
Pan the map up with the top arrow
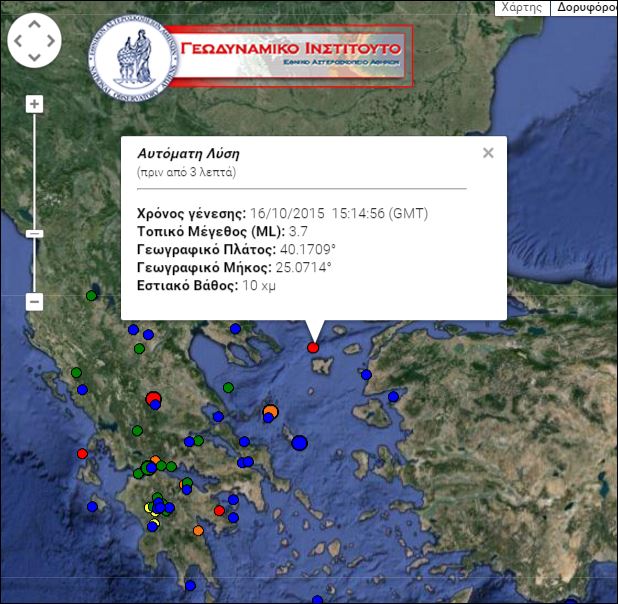34,24
